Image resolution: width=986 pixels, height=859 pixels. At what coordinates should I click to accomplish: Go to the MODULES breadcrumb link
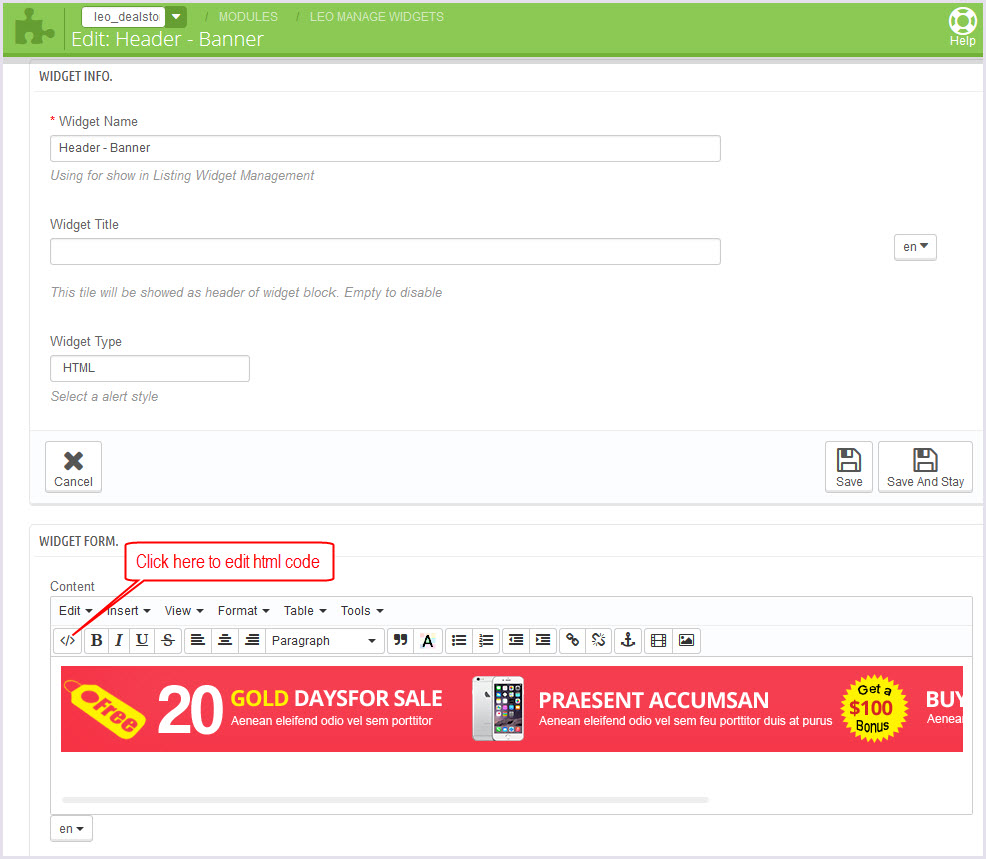248,17
